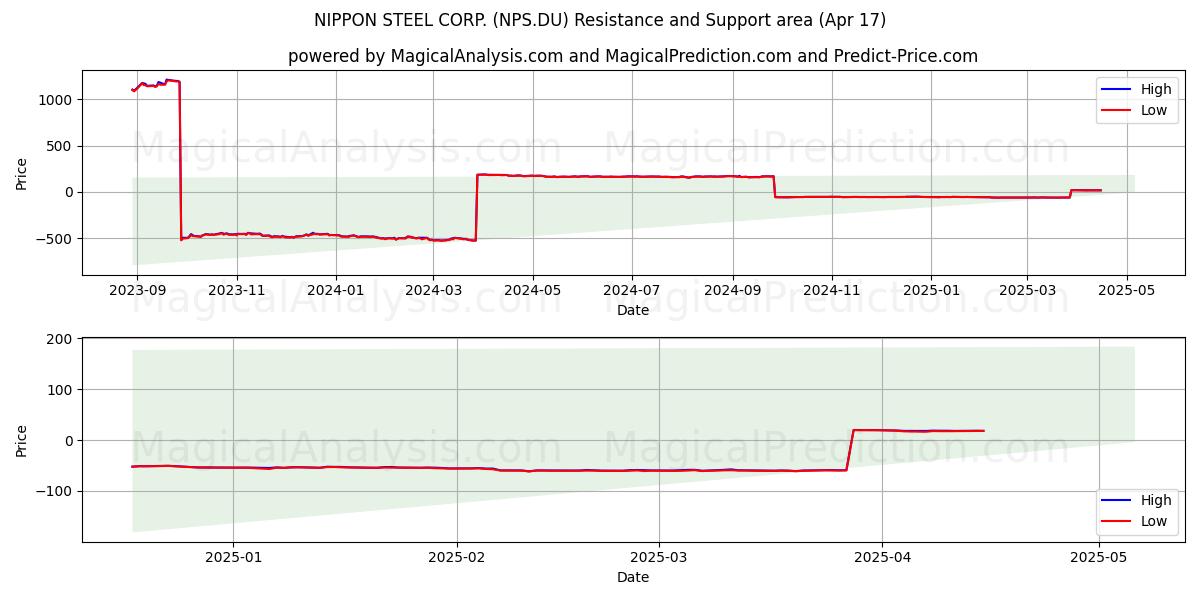Image resolution: width=1200 pixels, height=600 pixels.
Task: Click the bottom chart 'Price' axis label
Action: [22, 441]
